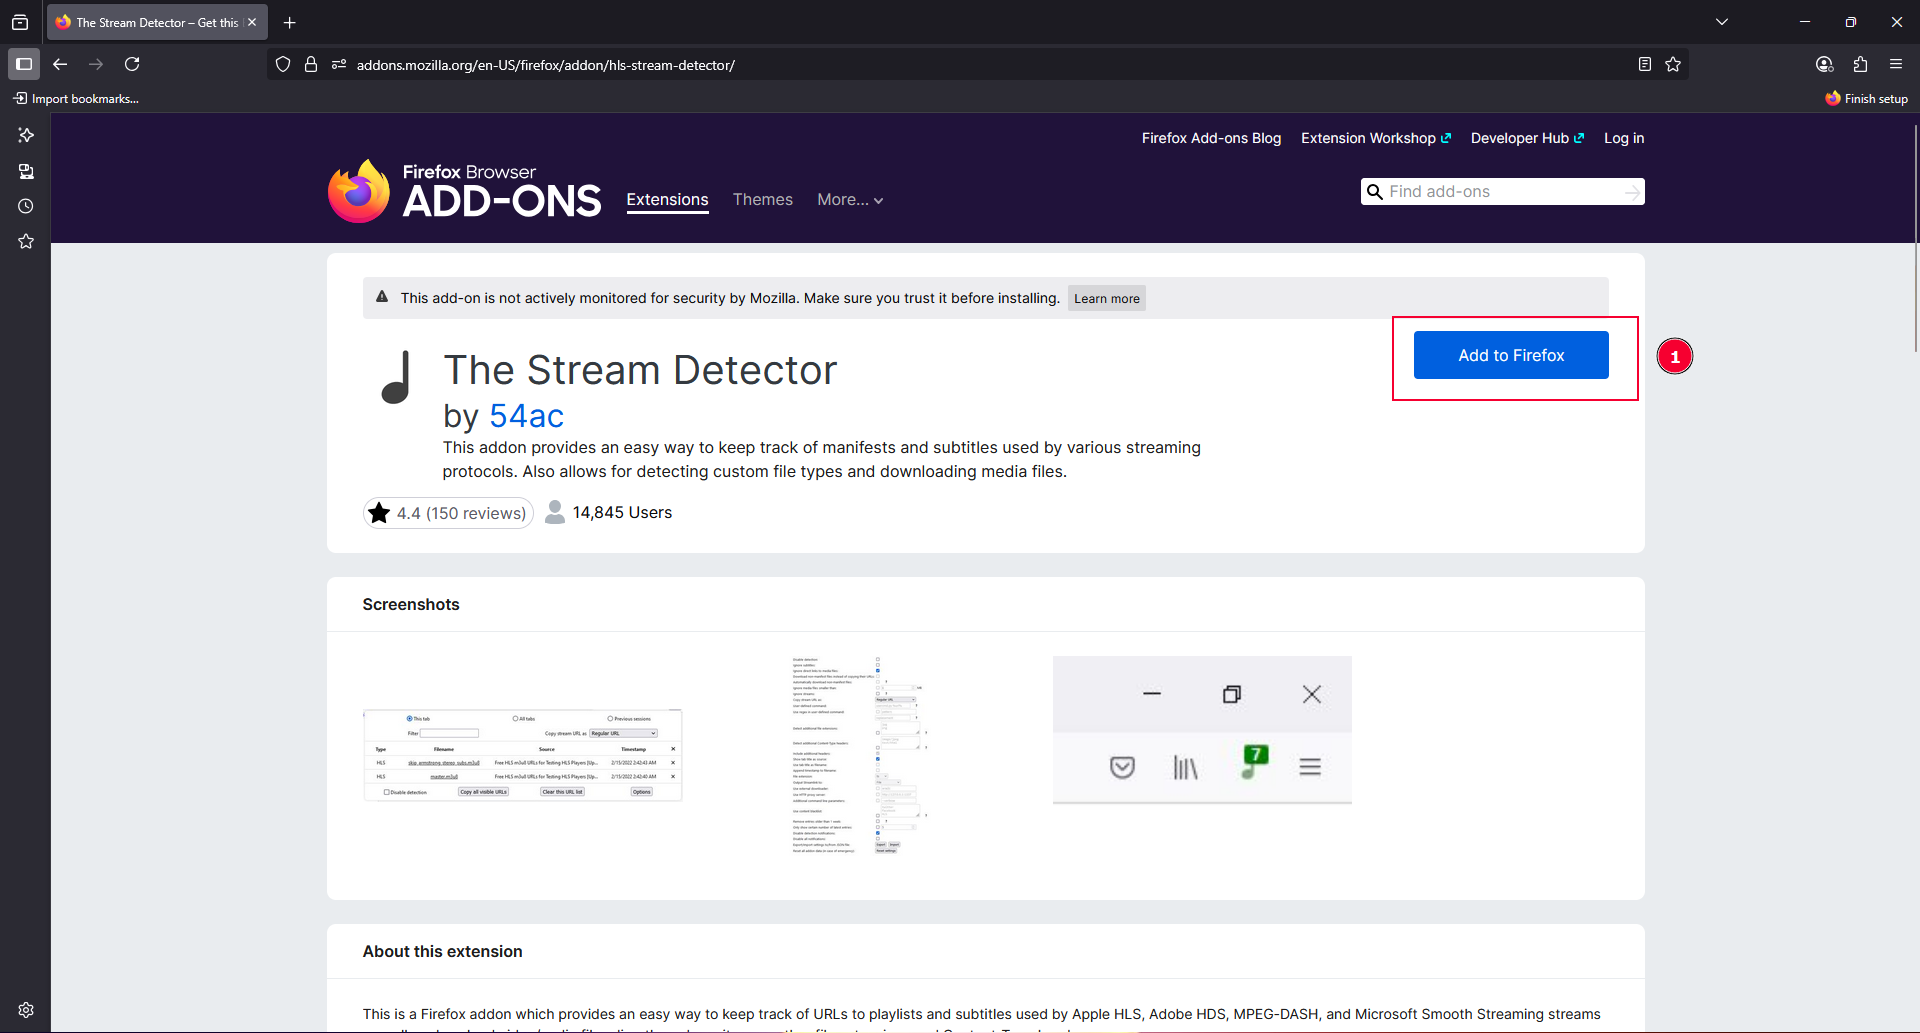The width and height of the screenshot is (1920, 1033).
Task: Open the Firefox application menu
Action: coord(1896,64)
